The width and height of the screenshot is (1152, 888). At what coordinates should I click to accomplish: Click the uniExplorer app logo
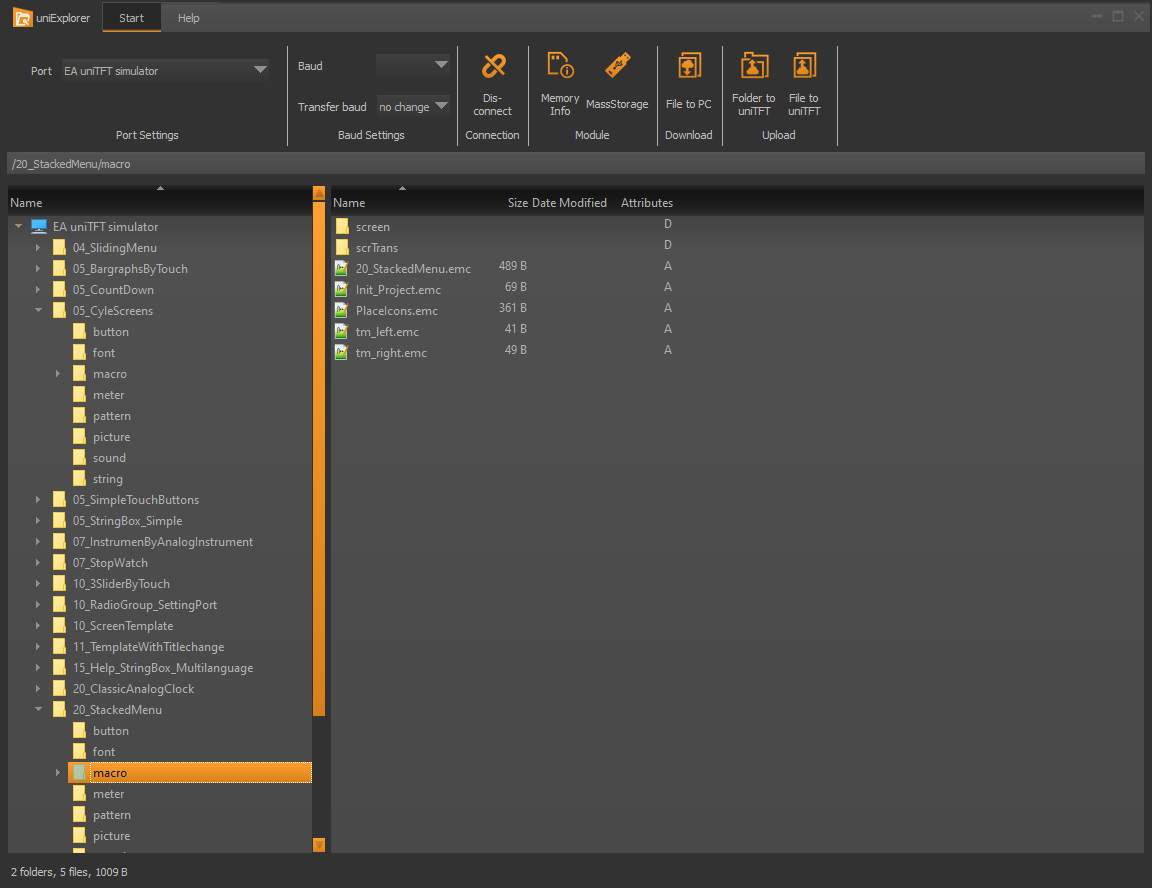23,17
